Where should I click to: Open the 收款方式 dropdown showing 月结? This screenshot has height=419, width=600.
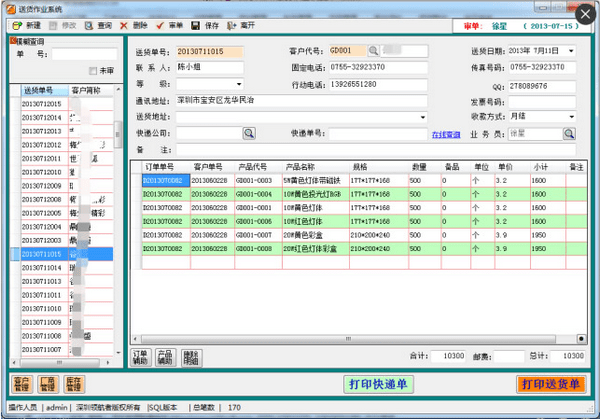[x=571, y=116]
